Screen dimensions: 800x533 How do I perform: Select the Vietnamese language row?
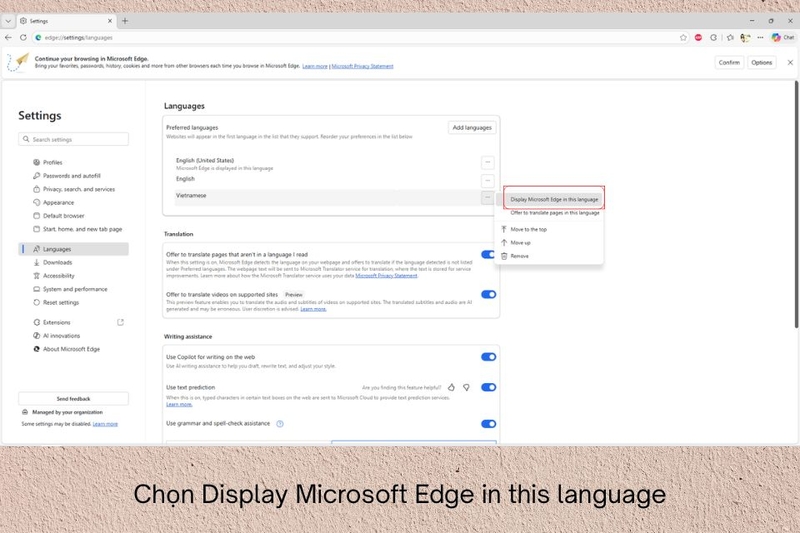pyautogui.click(x=327, y=197)
